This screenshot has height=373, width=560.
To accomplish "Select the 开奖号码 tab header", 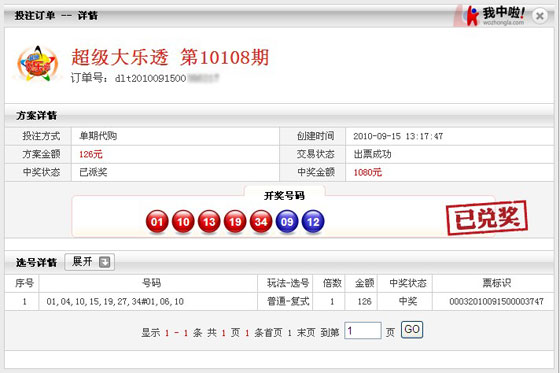I will [284, 195].
